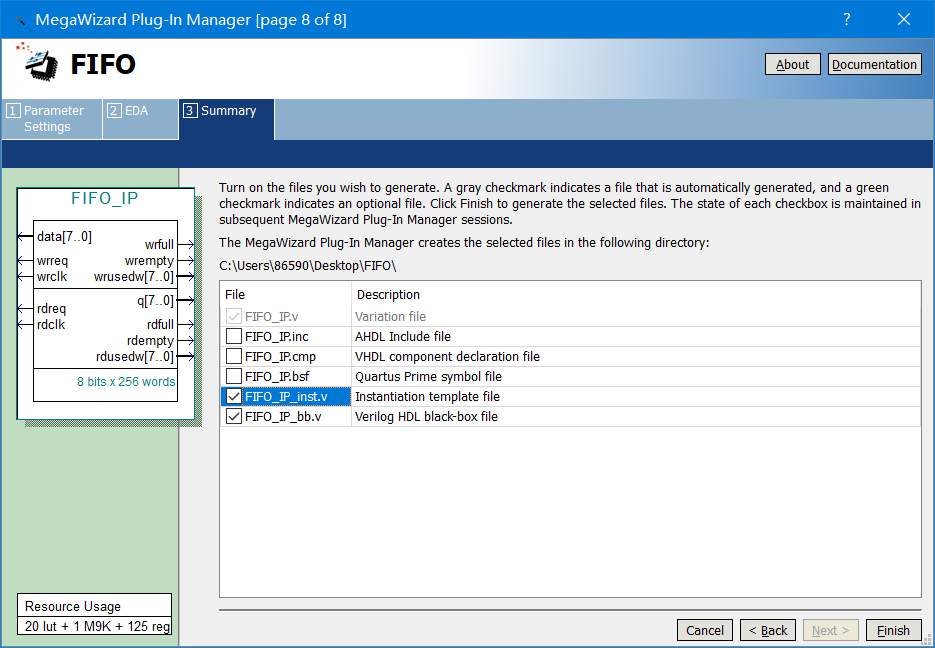
Task: Click the wrclk port label
Action: (x=52, y=277)
